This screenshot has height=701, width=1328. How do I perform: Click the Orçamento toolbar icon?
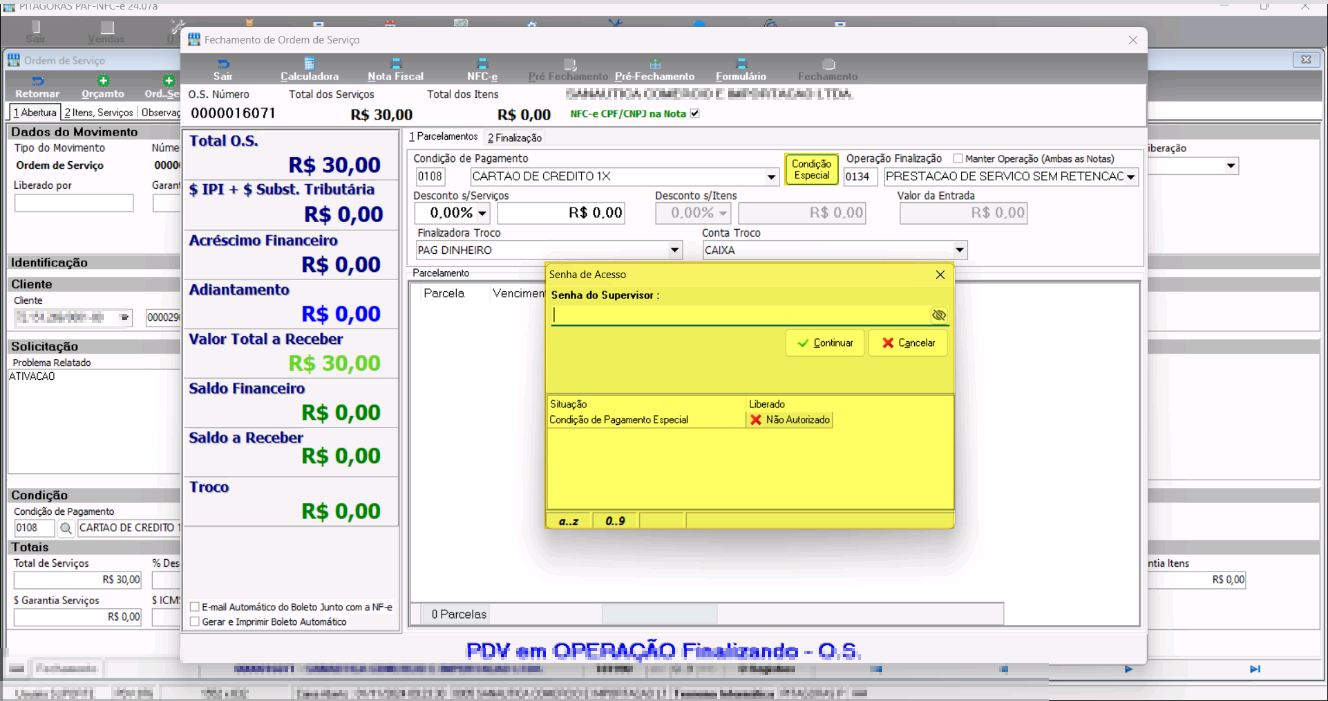[103, 87]
